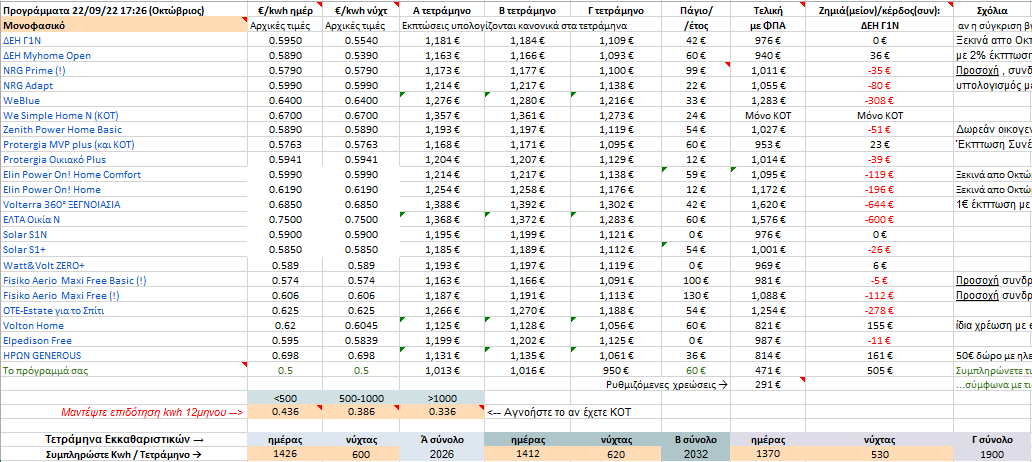This screenshot has height=462, width=1032.
Task: Select the >1000 range header cell
Action: point(441,398)
